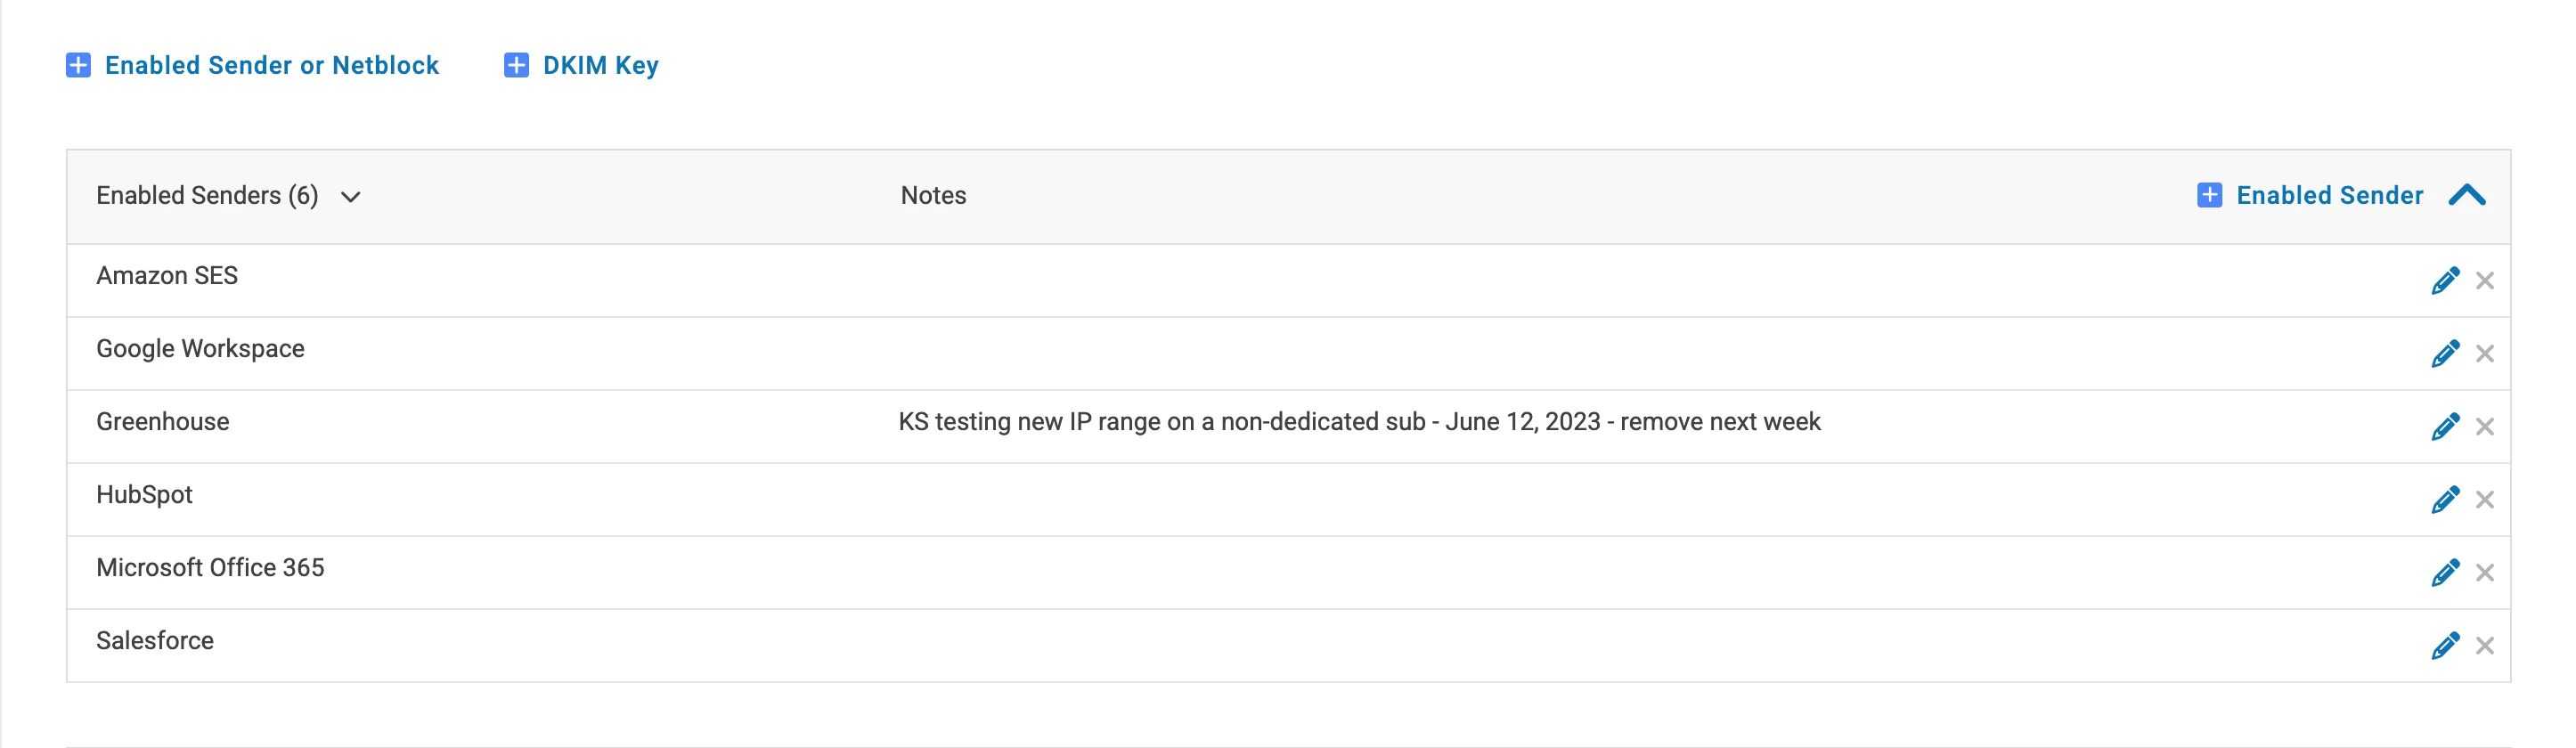This screenshot has height=748, width=2576.
Task: Edit the Google Workspace sender entry
Action: (2445, 353)
